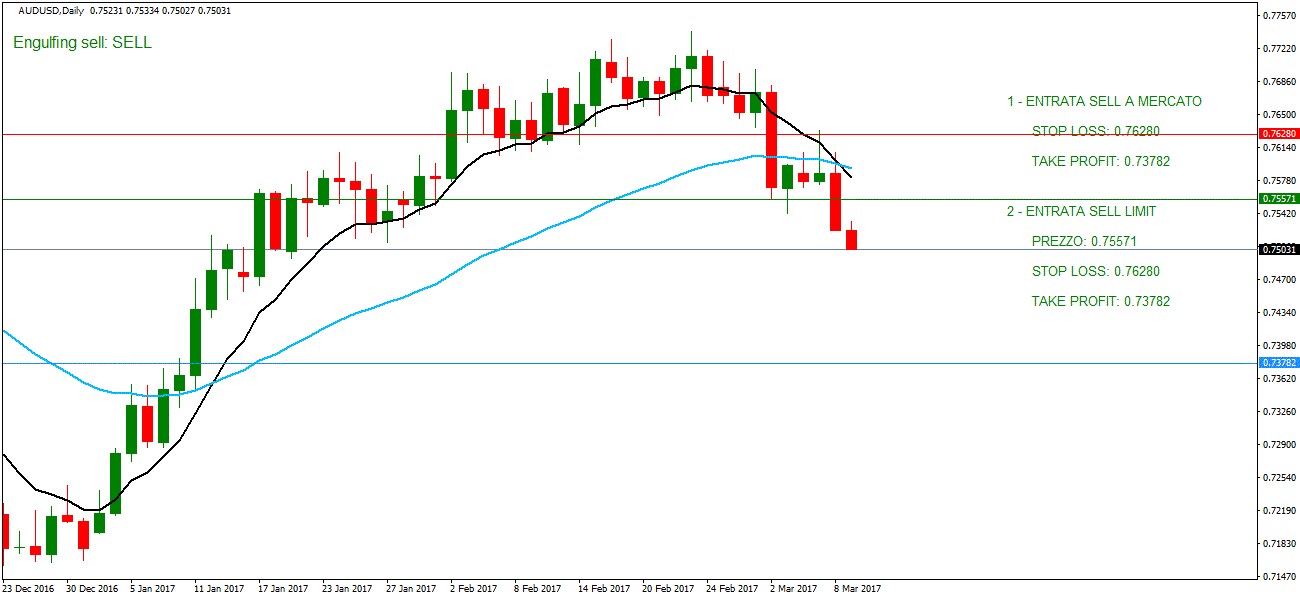Click the last red candle at the current price
1300x600 pixels.
(x=851, y=239)
